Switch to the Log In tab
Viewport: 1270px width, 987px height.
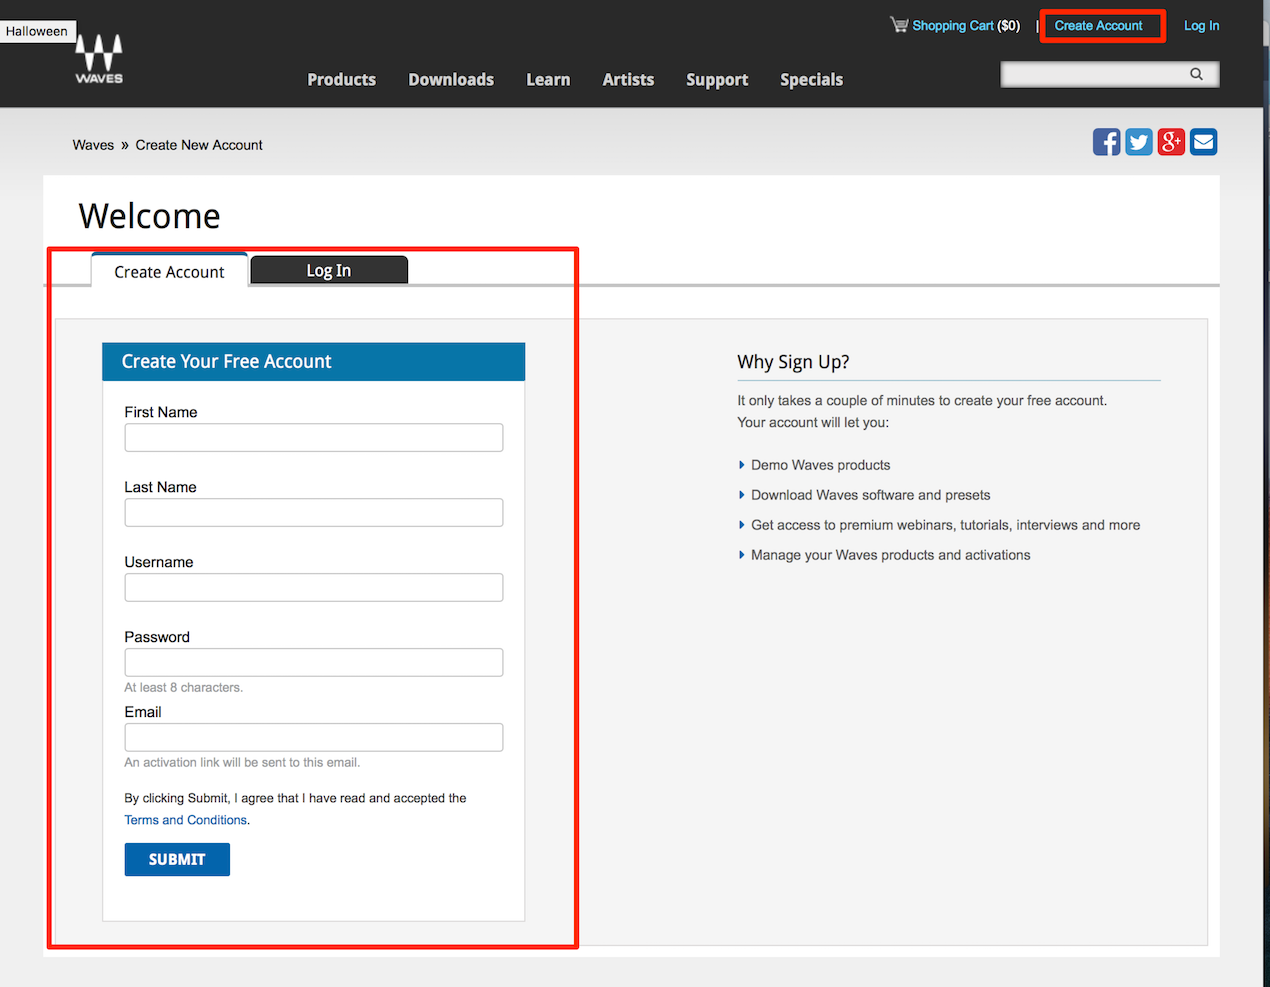[329, 270]
